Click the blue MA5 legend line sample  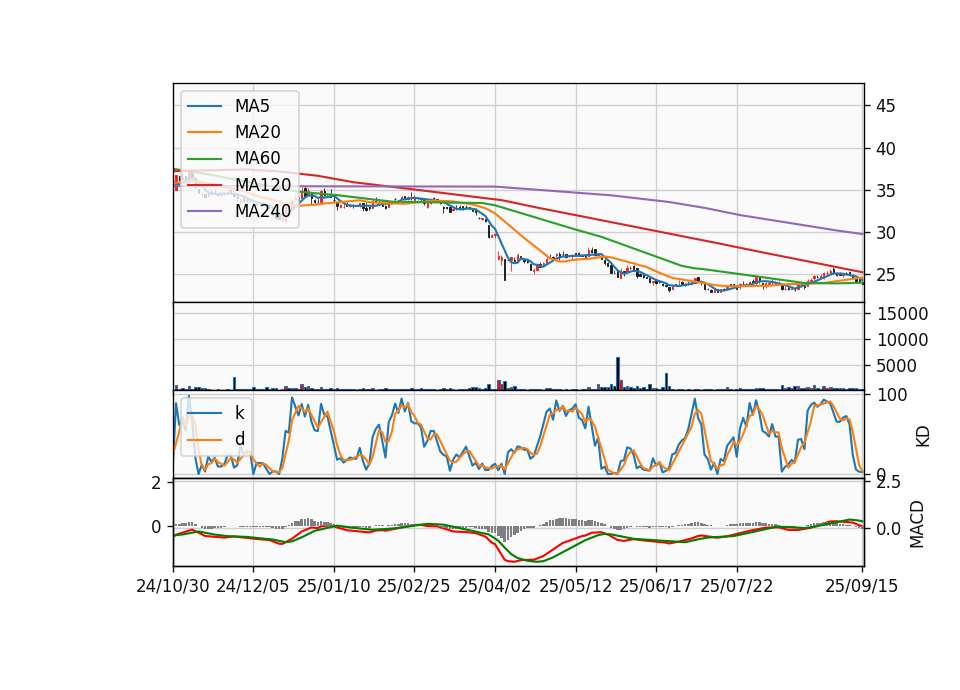pos(204,107)
